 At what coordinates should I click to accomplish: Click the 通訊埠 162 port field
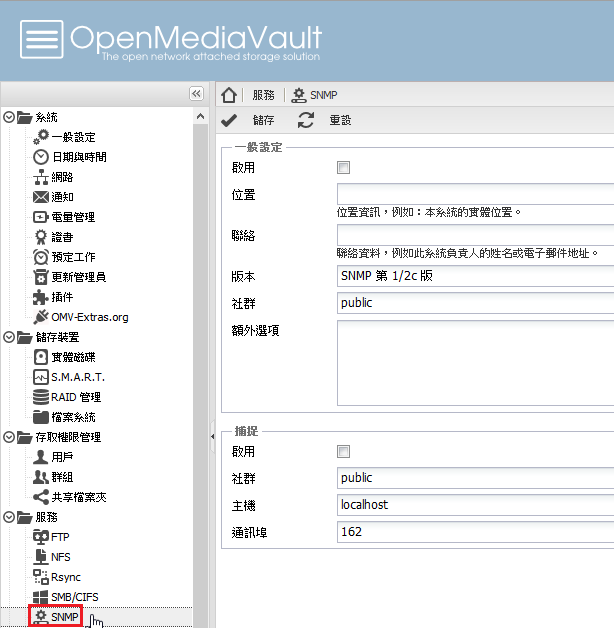click(x=475, y=532)
